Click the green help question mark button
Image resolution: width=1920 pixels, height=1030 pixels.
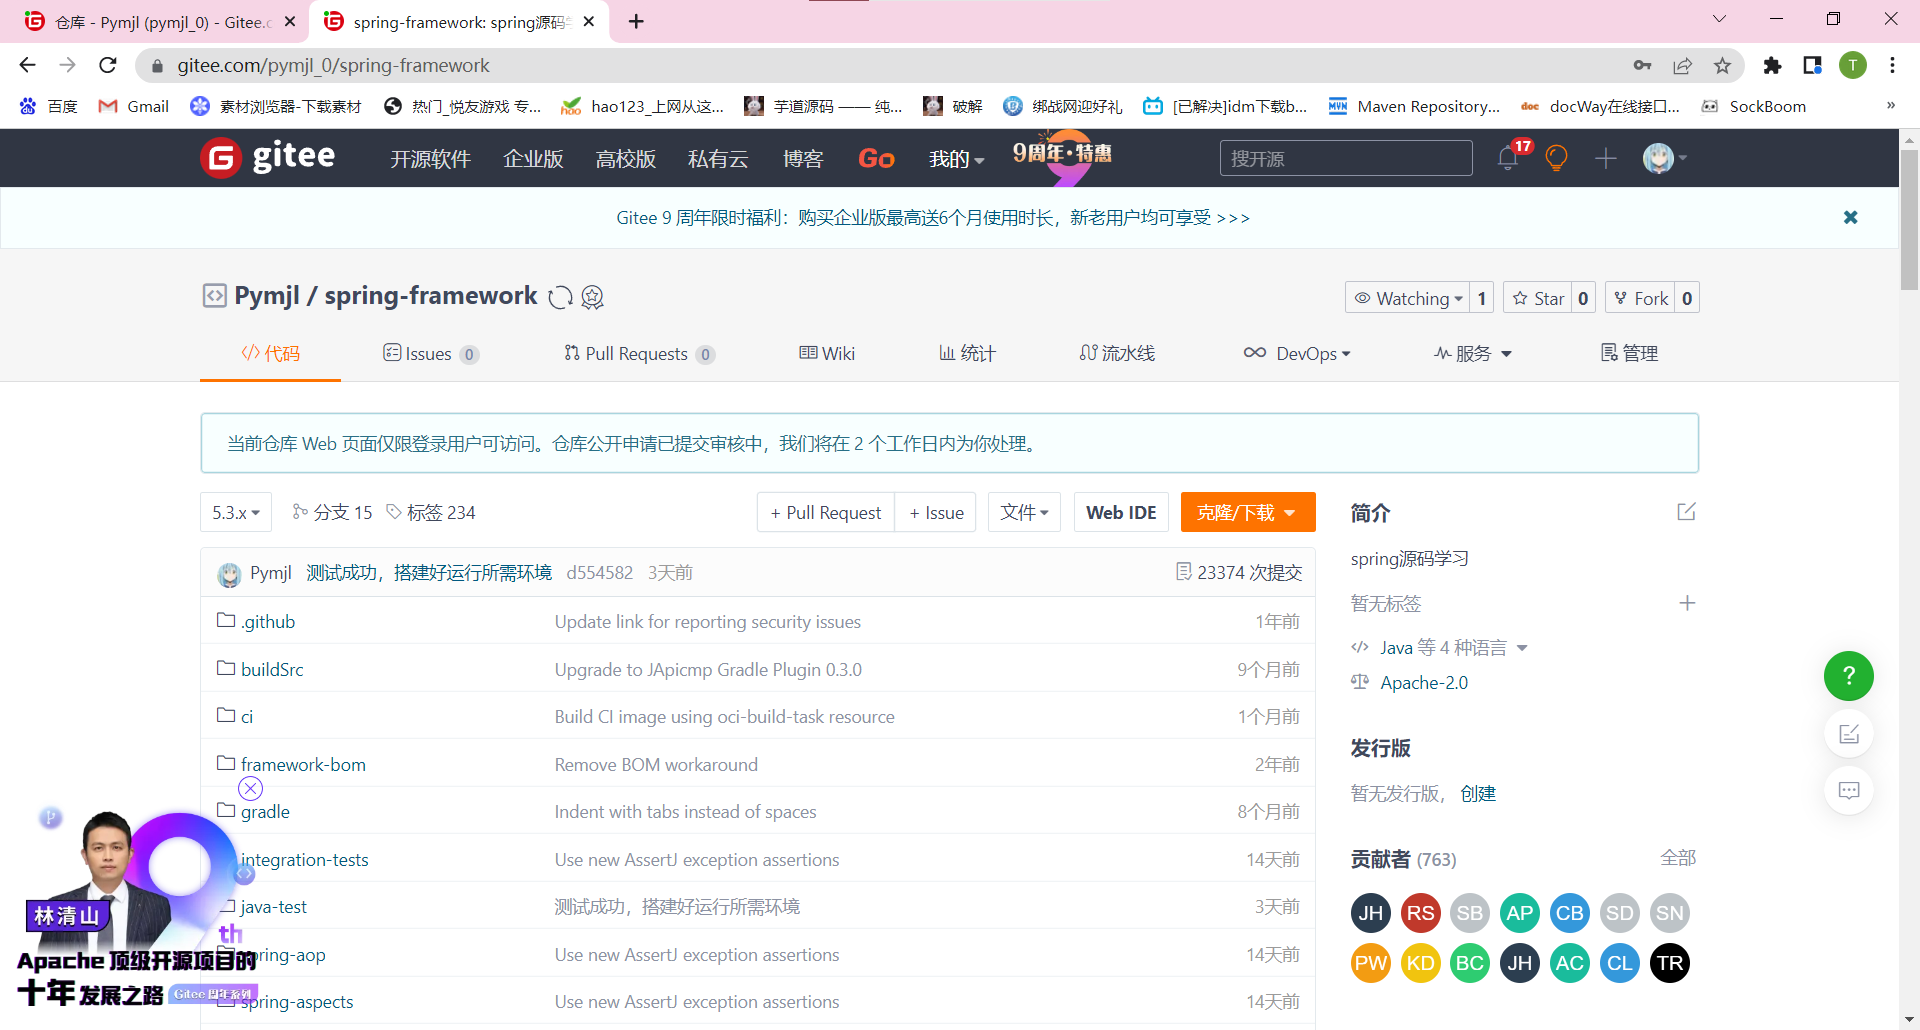click(x=1848, y=676)
